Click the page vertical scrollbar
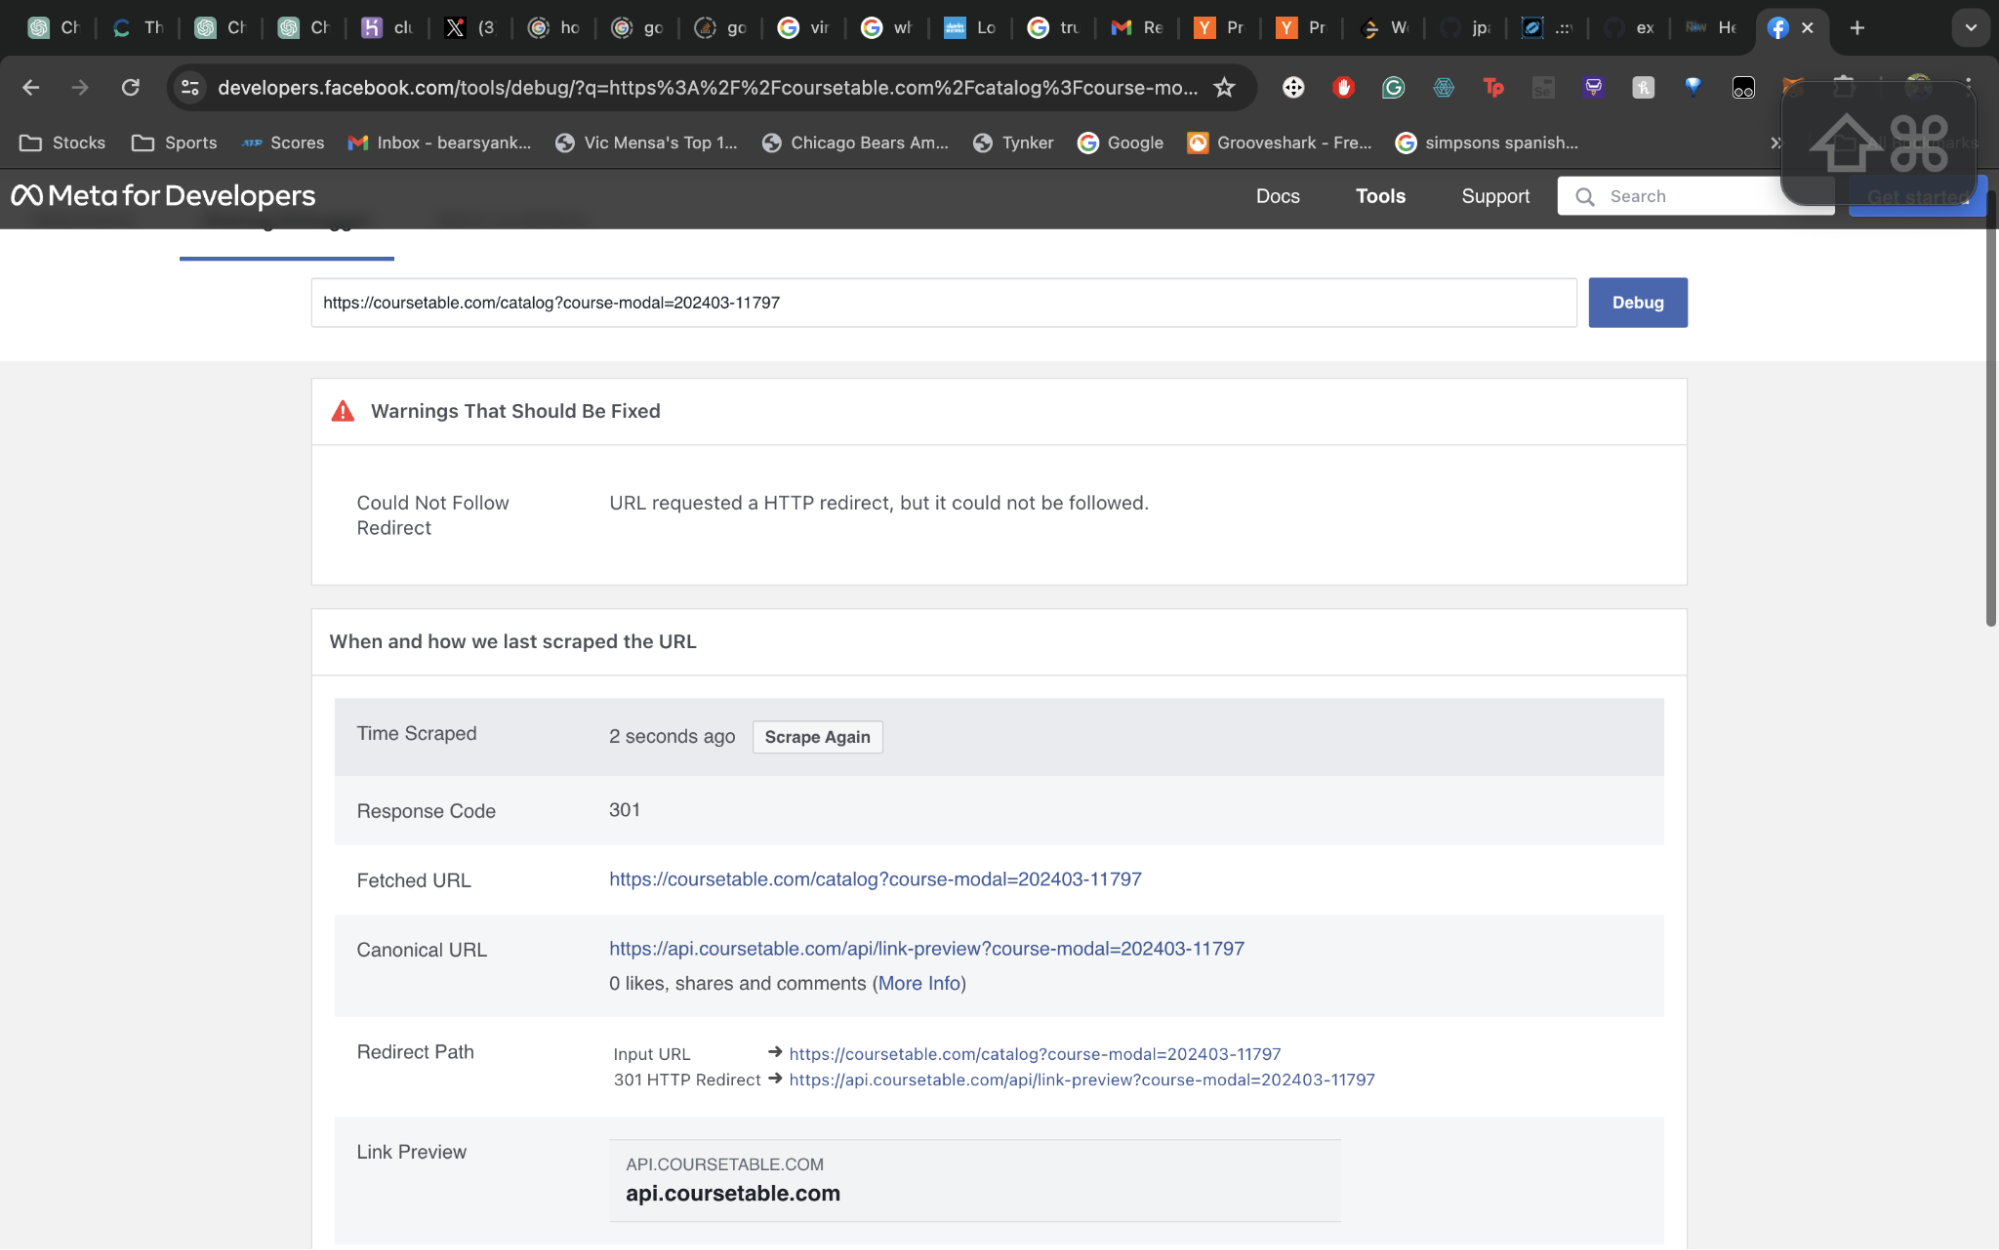This screenshot has height=1250, width=1999. point(1990,410)
